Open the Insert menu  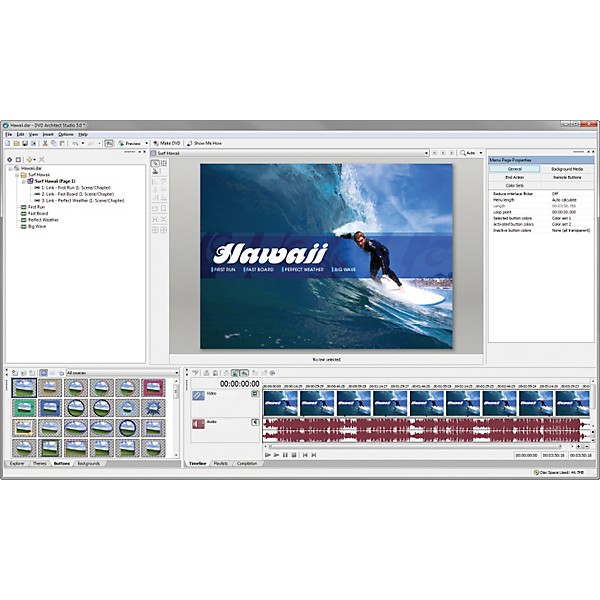[48, 134]
